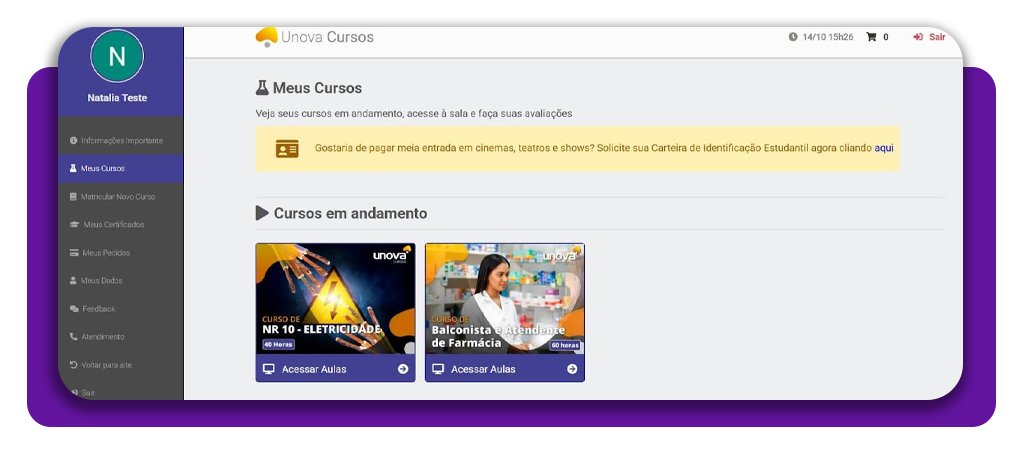Screen dimensions: 1024x467
Task: Open Balconista e Atendente de Farmácia thumbnail
Action: (x=505, y=298)
